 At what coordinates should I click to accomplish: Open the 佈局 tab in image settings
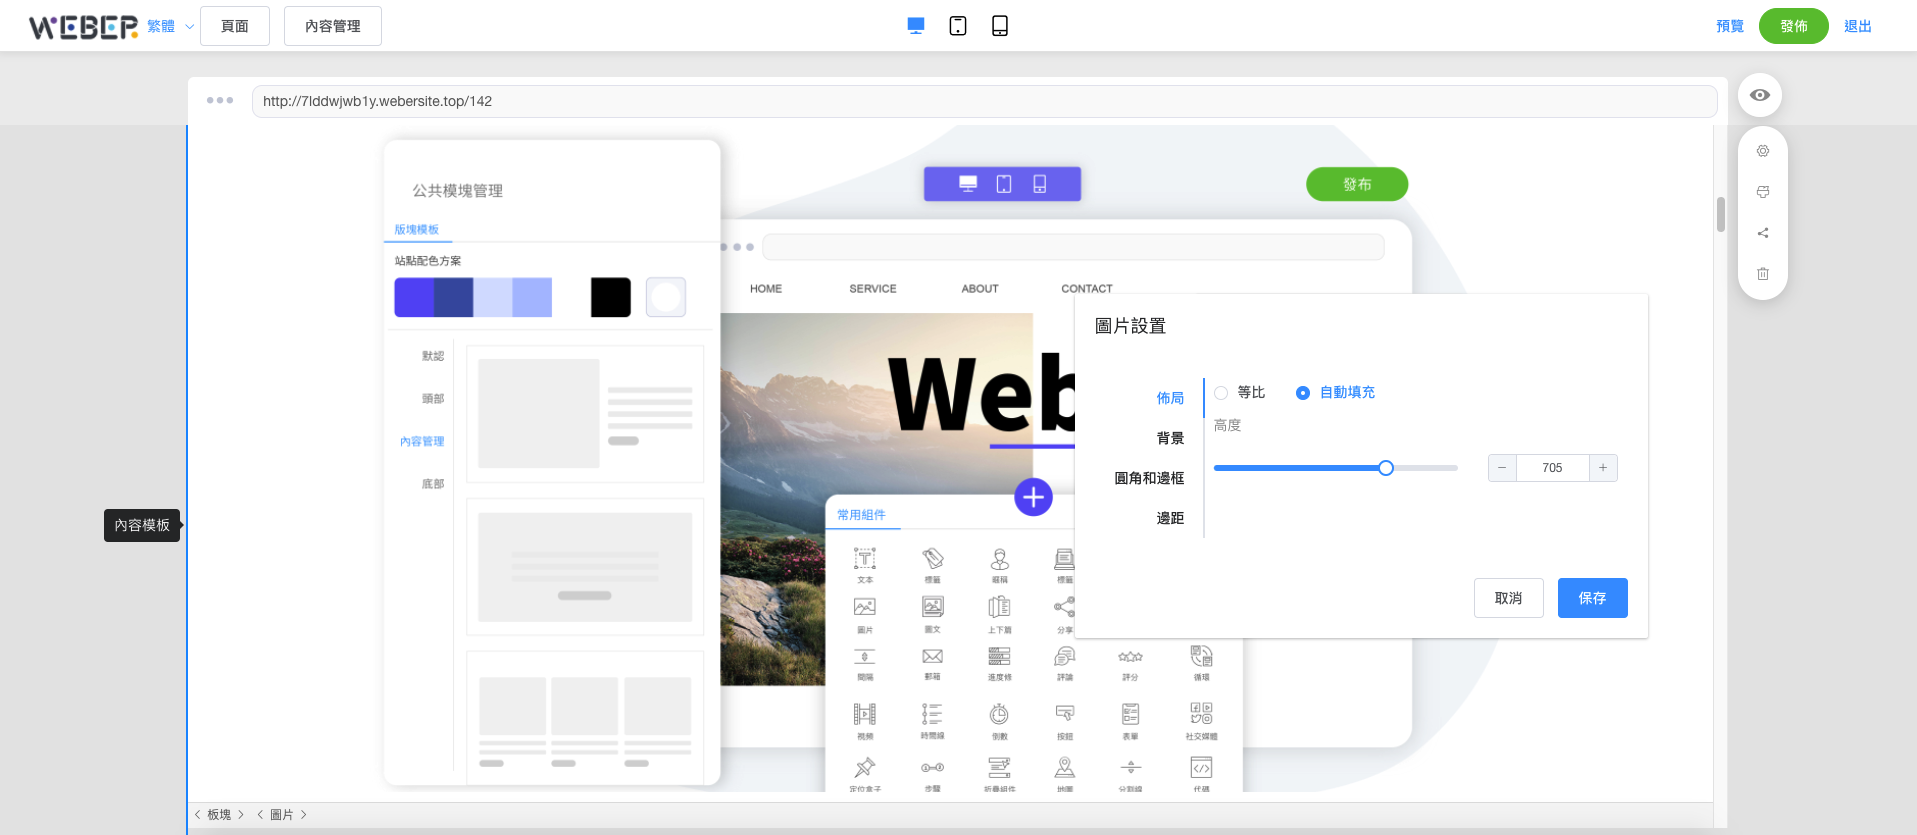1170,398
